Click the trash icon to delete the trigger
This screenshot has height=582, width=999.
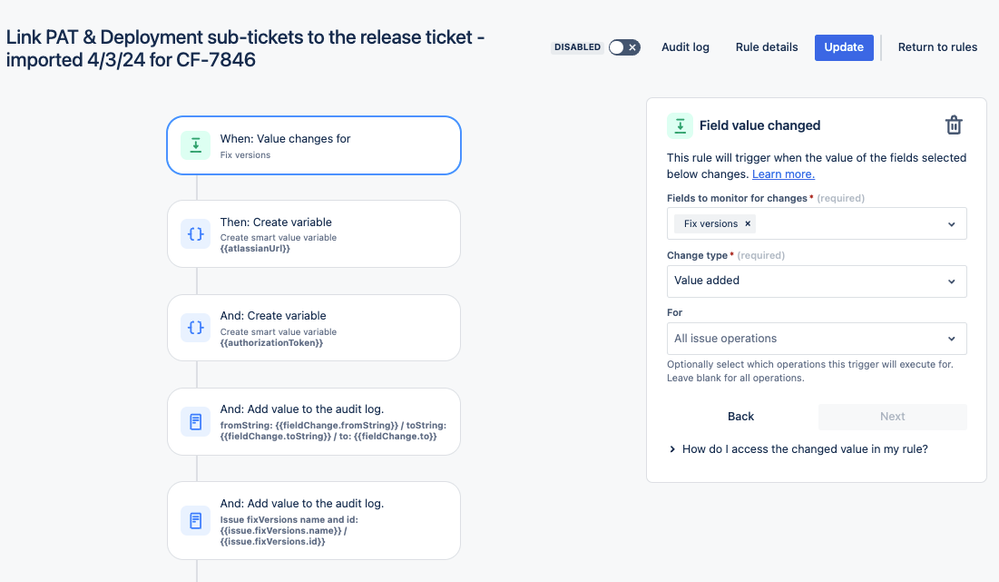tap(953, 125)
